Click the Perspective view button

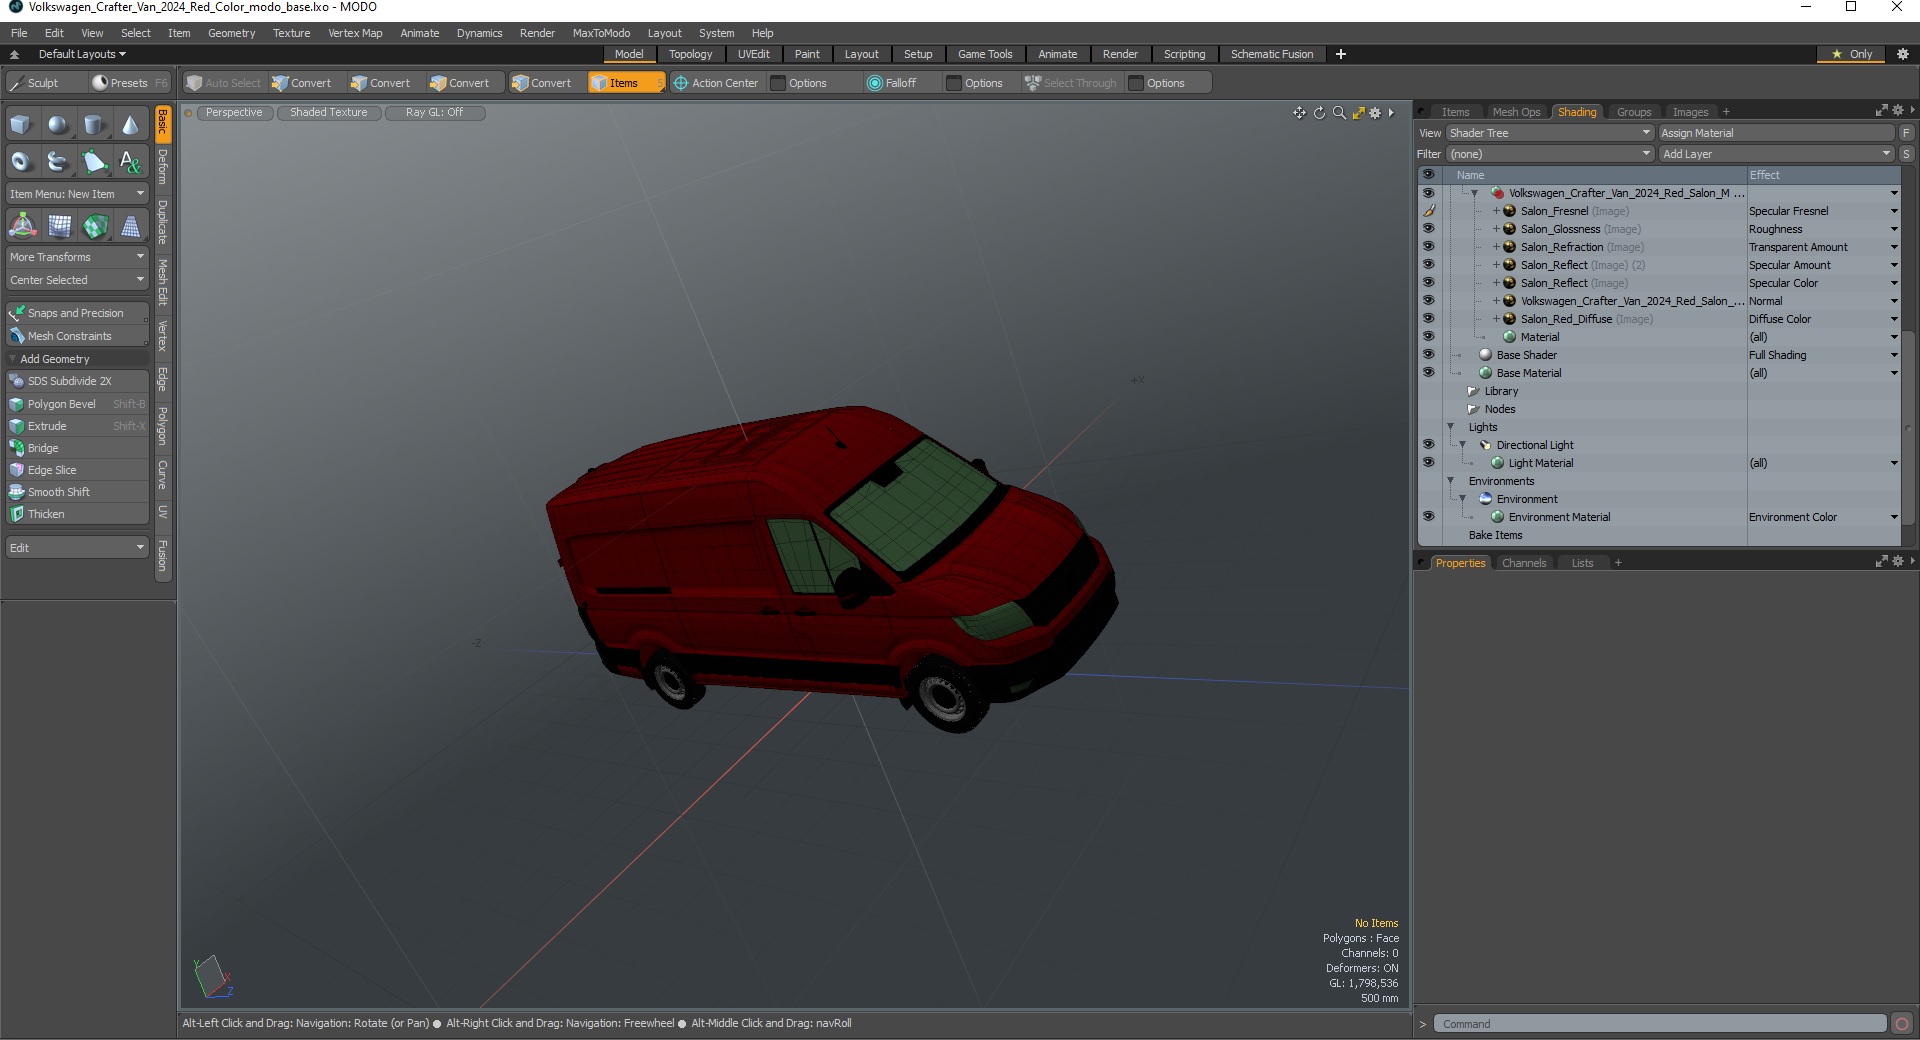point(234,113)
